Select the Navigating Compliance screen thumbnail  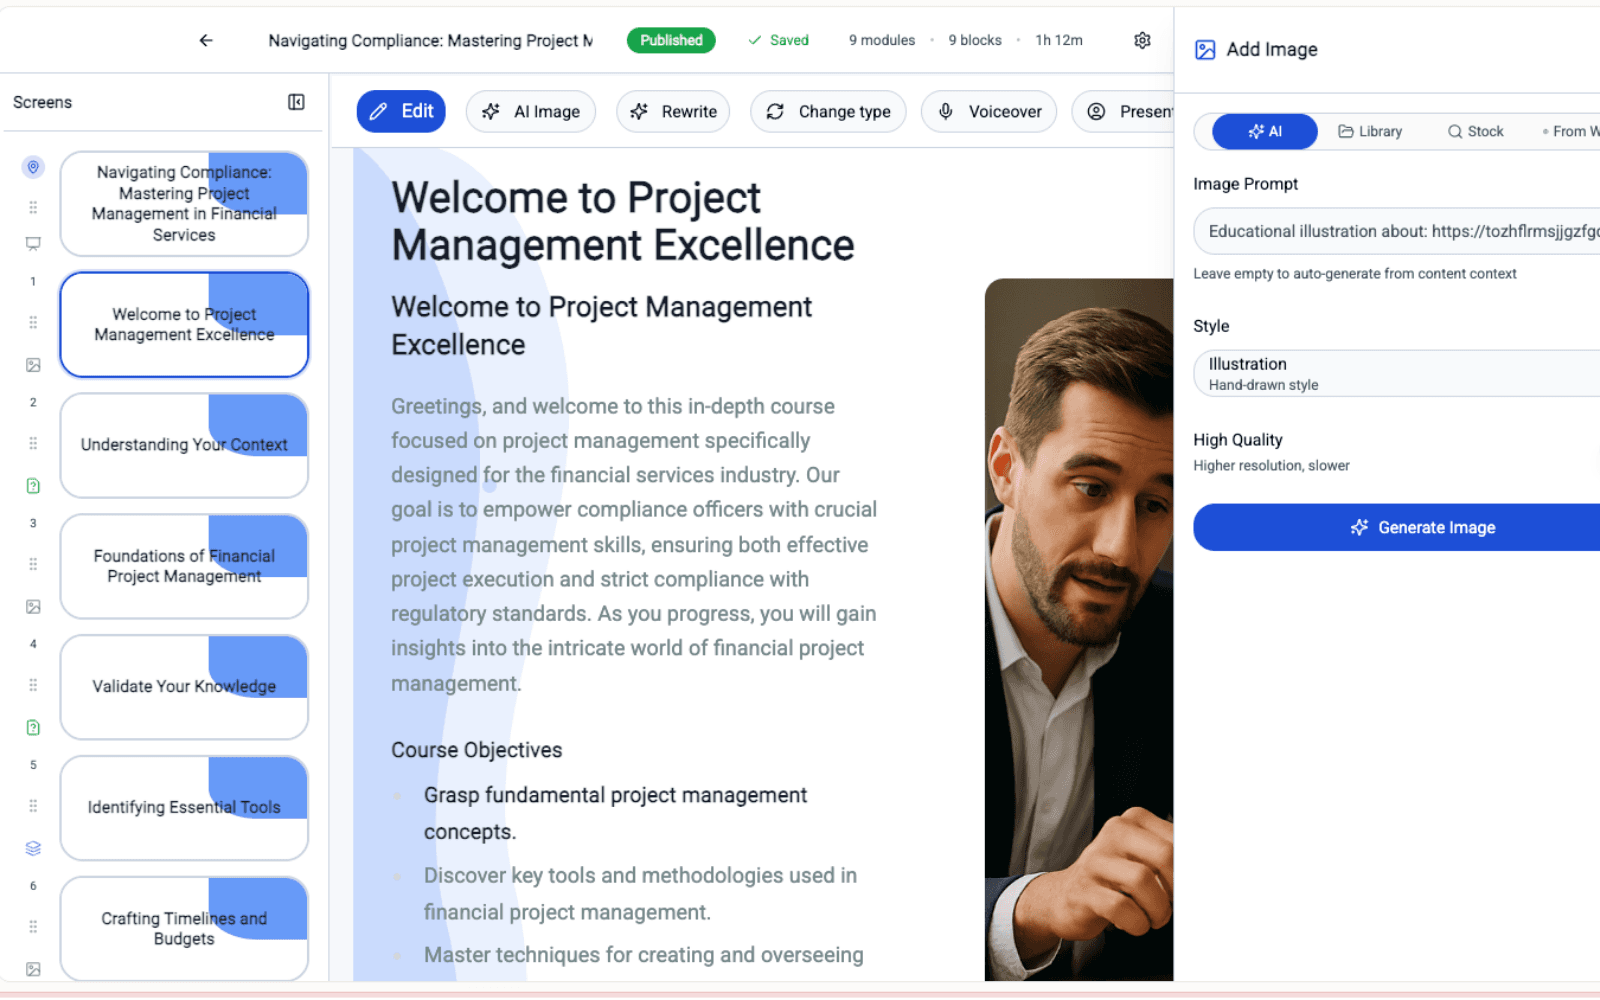pos(184,204)
